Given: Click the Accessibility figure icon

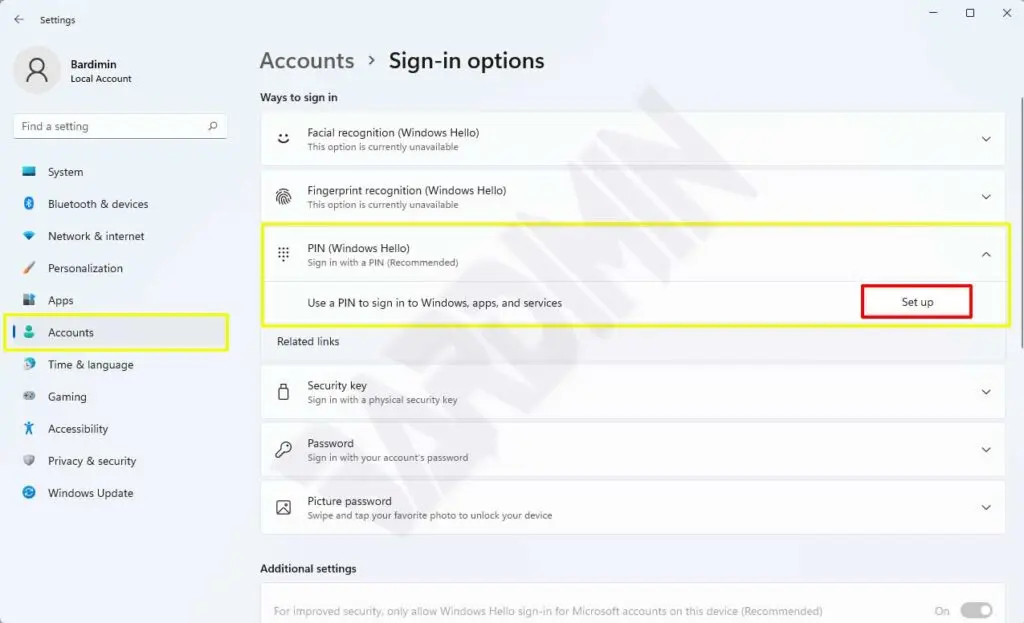Looking at the screenshot, I should [29, 428].
